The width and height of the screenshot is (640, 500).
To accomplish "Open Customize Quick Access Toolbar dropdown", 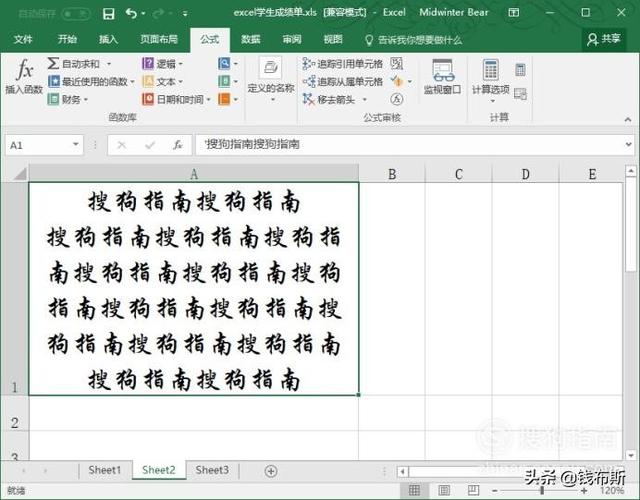I will 185,14.
